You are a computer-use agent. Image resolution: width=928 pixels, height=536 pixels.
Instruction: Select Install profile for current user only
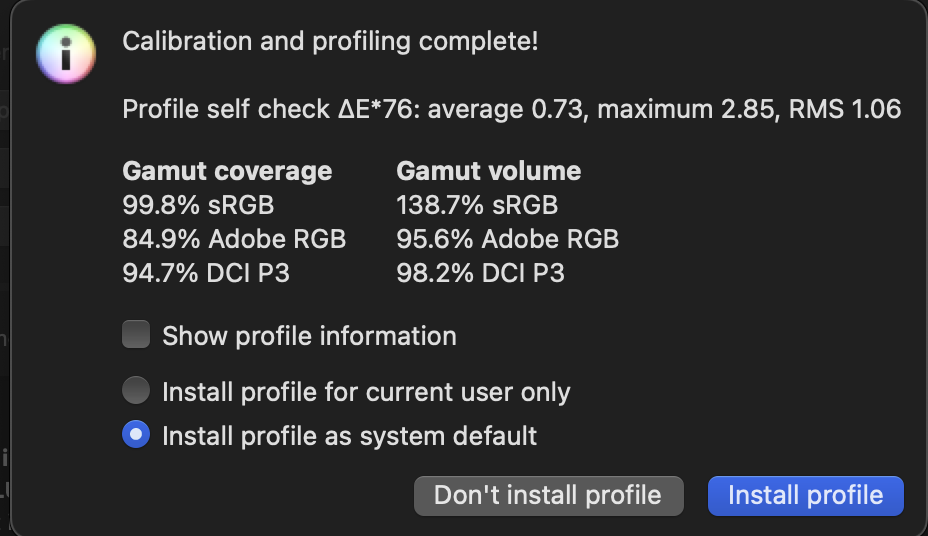tap(136, 390)
